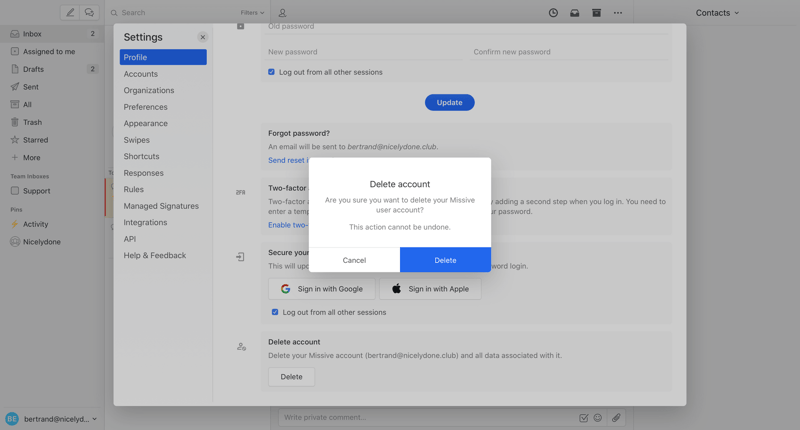The width and height of the screenshot is (800, 430).
Task: Open Shortcuts settings
Action: (x=163, y=157)
